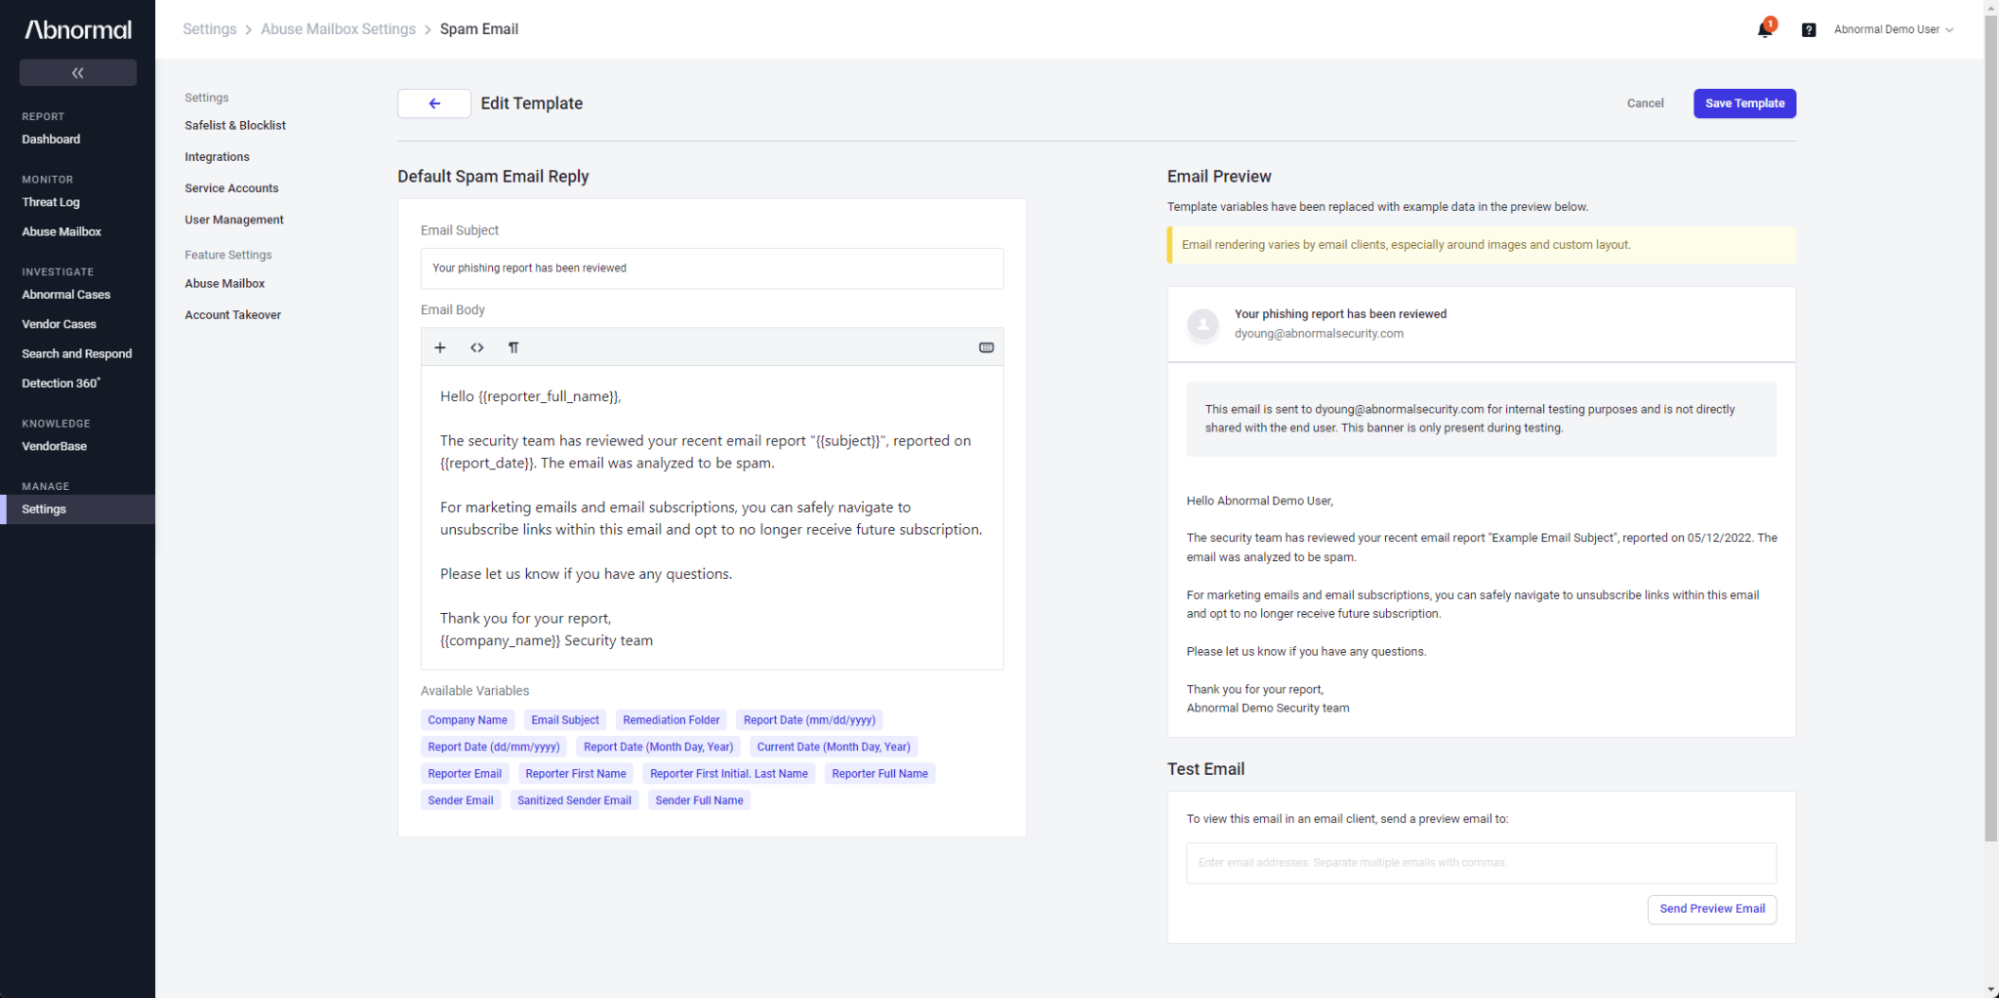Open Abnormal Cases
The height and width of the screenshot is (998, 1999).
point(66,295)
